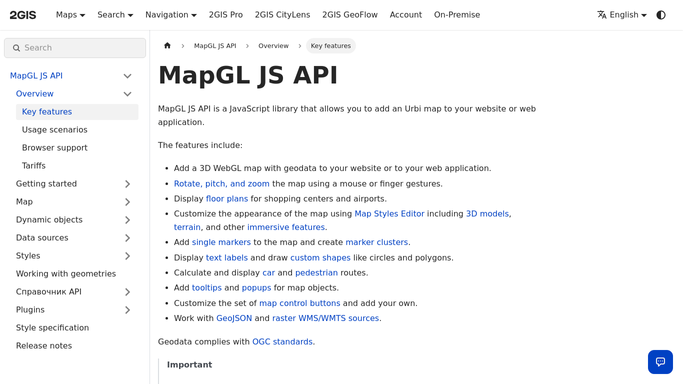Open the chat support widget button
Image resolution: width=683 pixels, height=384 pixels.
[660, 362]
